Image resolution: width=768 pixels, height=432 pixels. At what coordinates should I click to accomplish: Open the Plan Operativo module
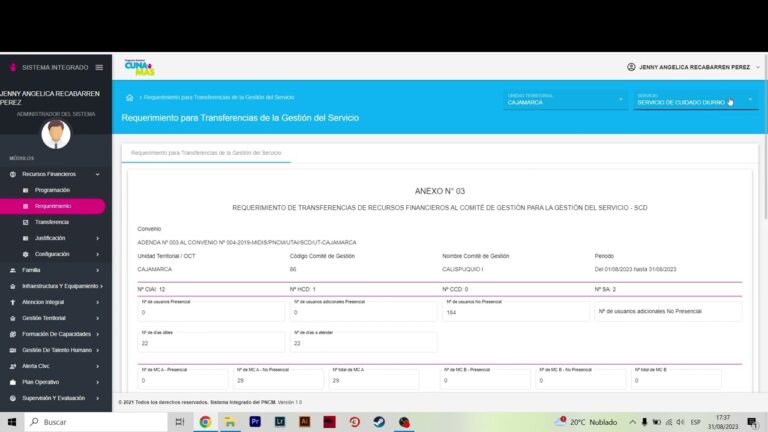[x=56, y=382]
